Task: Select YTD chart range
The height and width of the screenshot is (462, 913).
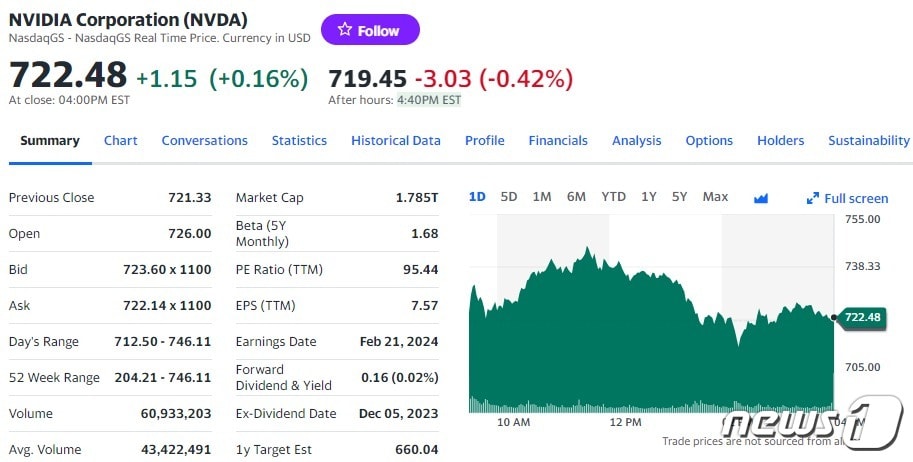Action: pos(613,197)
